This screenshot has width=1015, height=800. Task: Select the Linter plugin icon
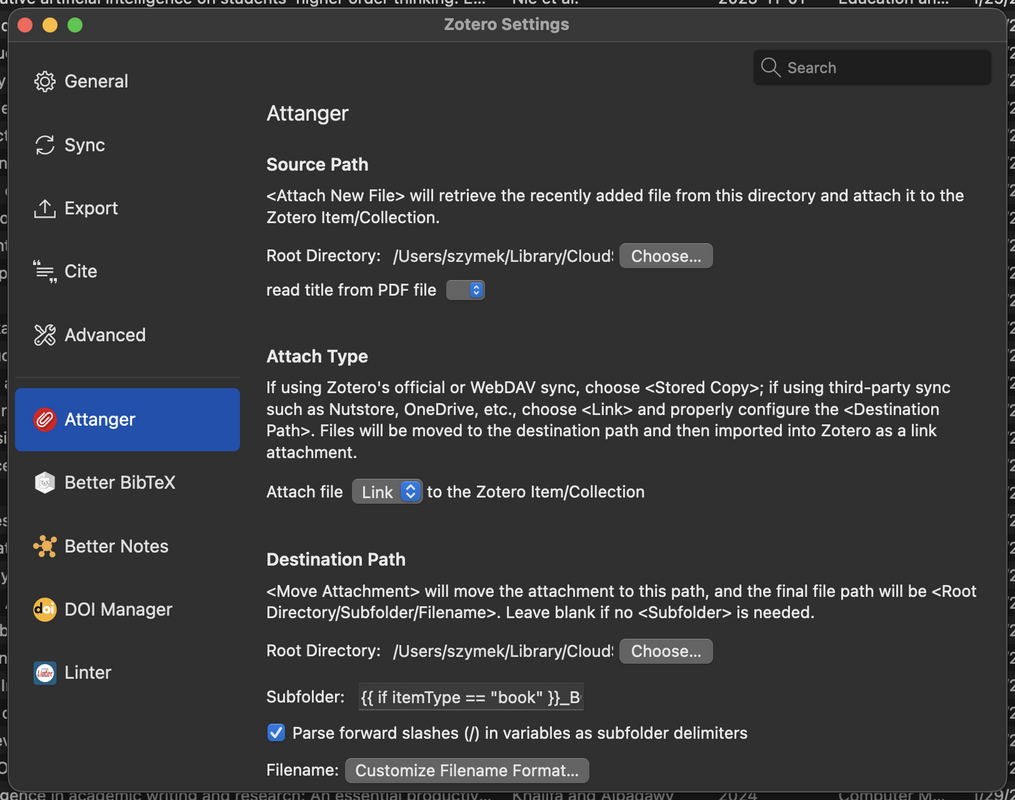46,672
